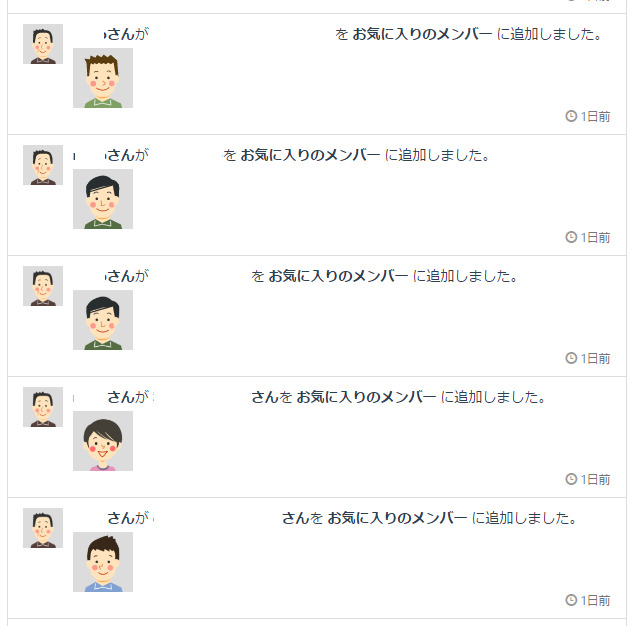The width and height of the screenshot is (635, 626).
Task: Click the clock icon in the last feed entry
Action: click(571, 600)
